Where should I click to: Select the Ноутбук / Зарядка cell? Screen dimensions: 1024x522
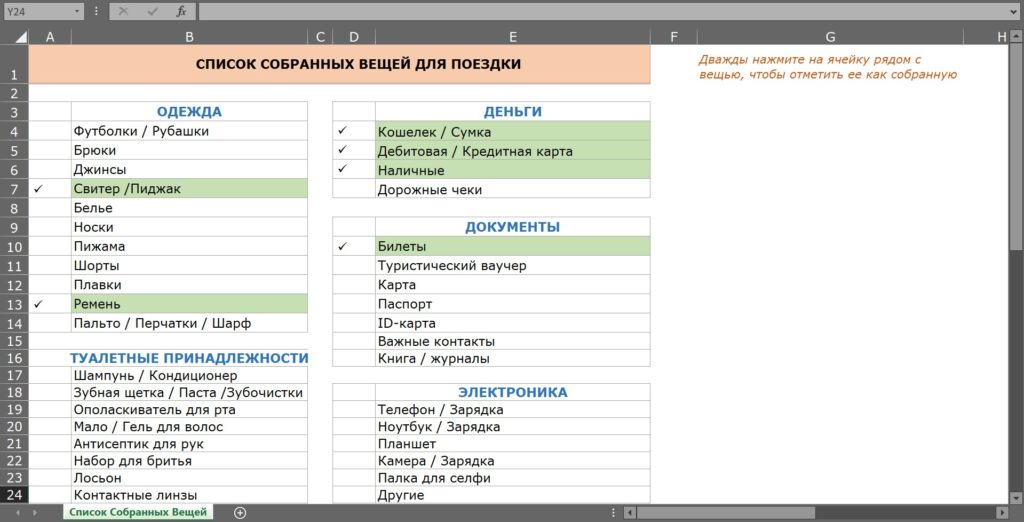click(x=513, y=427)
